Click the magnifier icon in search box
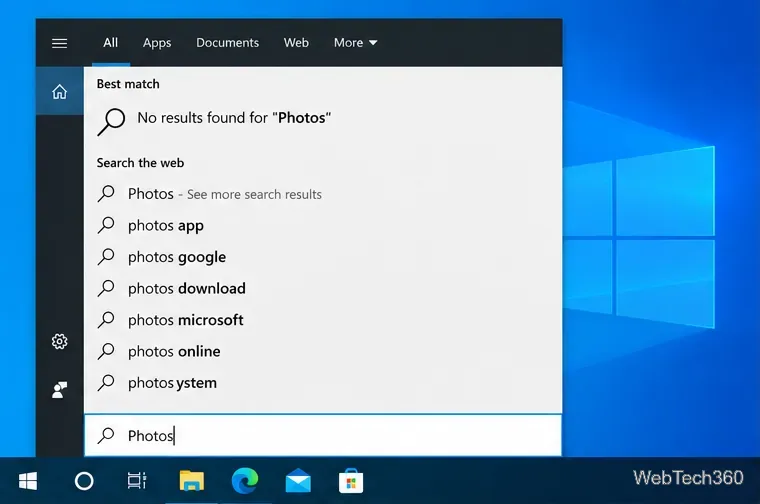Image resolution: width=760 pixels, height=504 pixels. click(x=106, y=435)
